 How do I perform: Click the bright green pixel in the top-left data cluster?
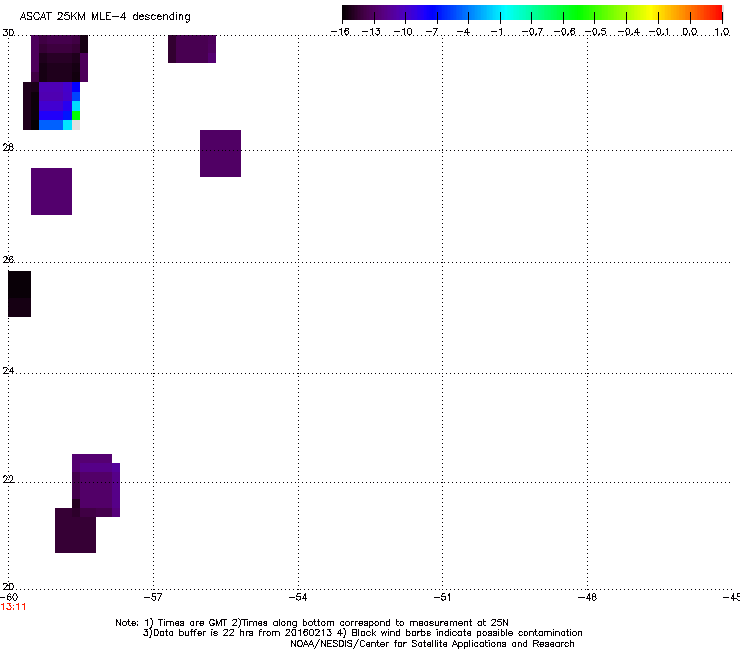click(x=76, y=115)
